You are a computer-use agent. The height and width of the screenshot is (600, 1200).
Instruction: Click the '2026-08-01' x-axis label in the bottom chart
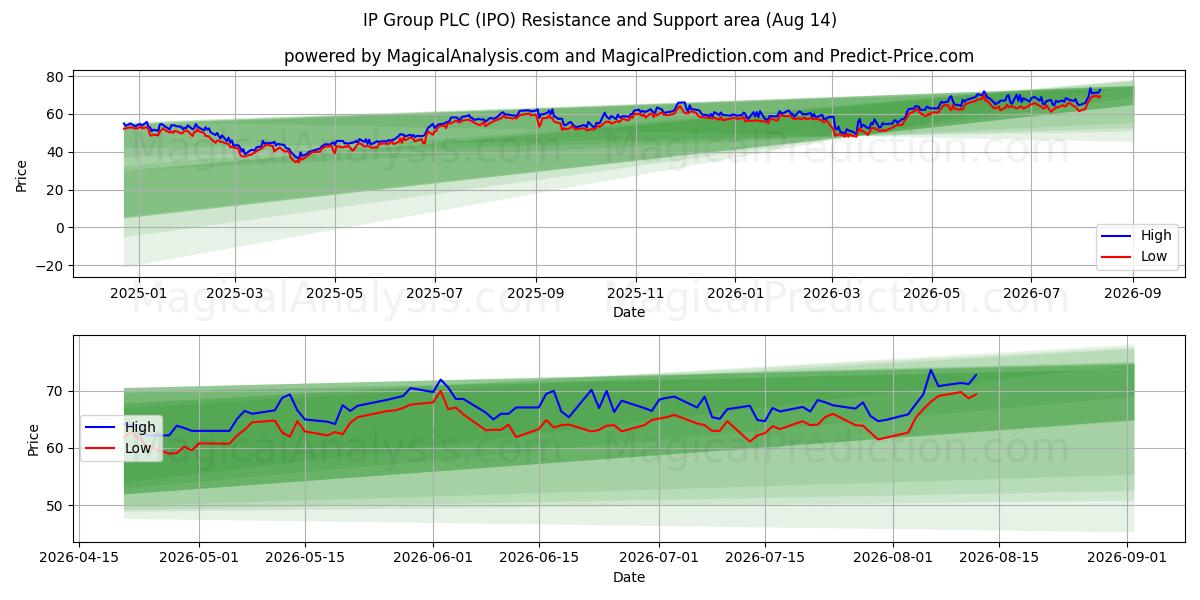pyautogui.click(x=894, y=558)
